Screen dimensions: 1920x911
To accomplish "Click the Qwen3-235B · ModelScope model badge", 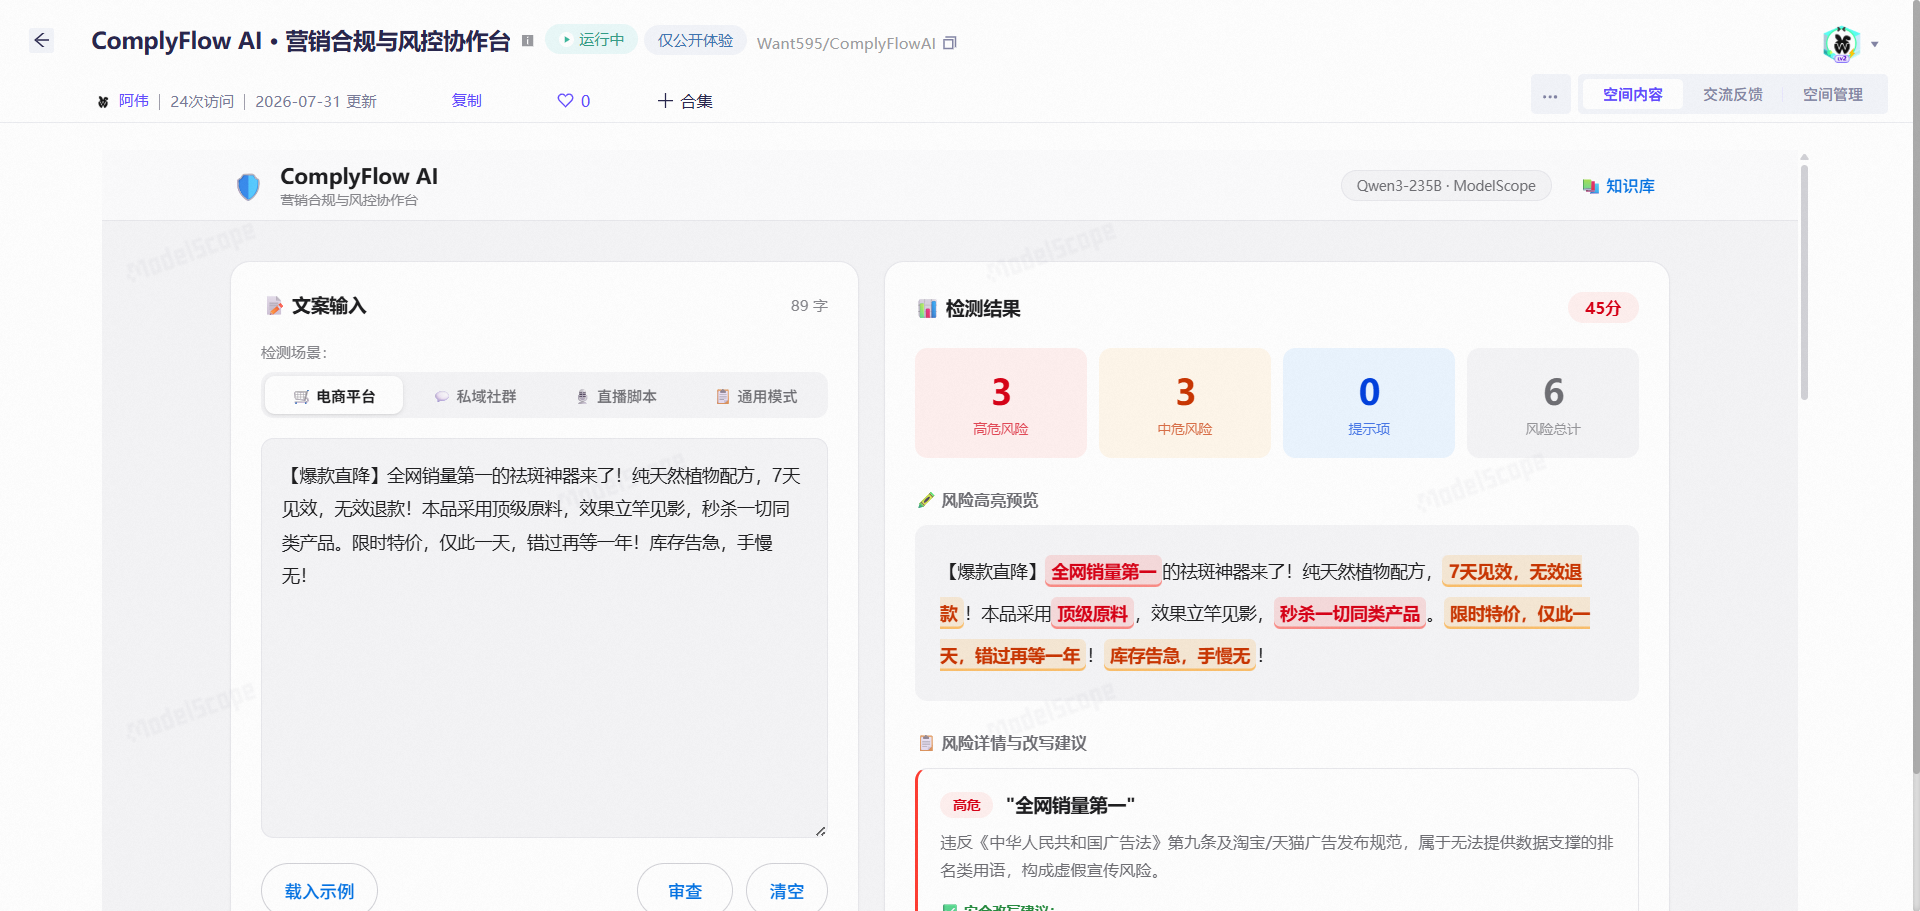I will [1446, 186].
